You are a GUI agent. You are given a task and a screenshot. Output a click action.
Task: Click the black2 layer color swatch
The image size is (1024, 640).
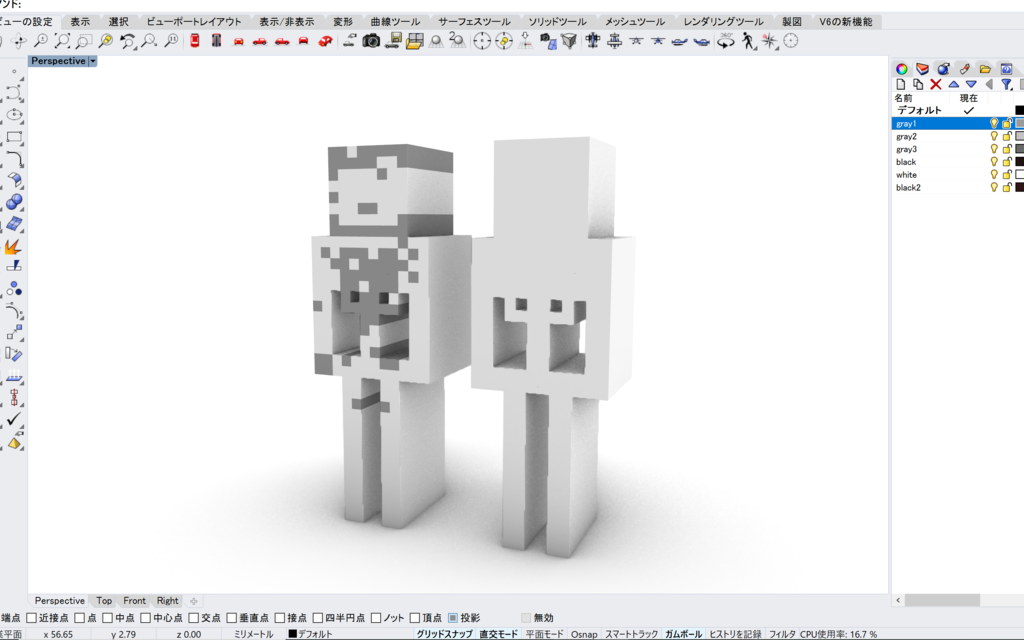coord(1019,187)
